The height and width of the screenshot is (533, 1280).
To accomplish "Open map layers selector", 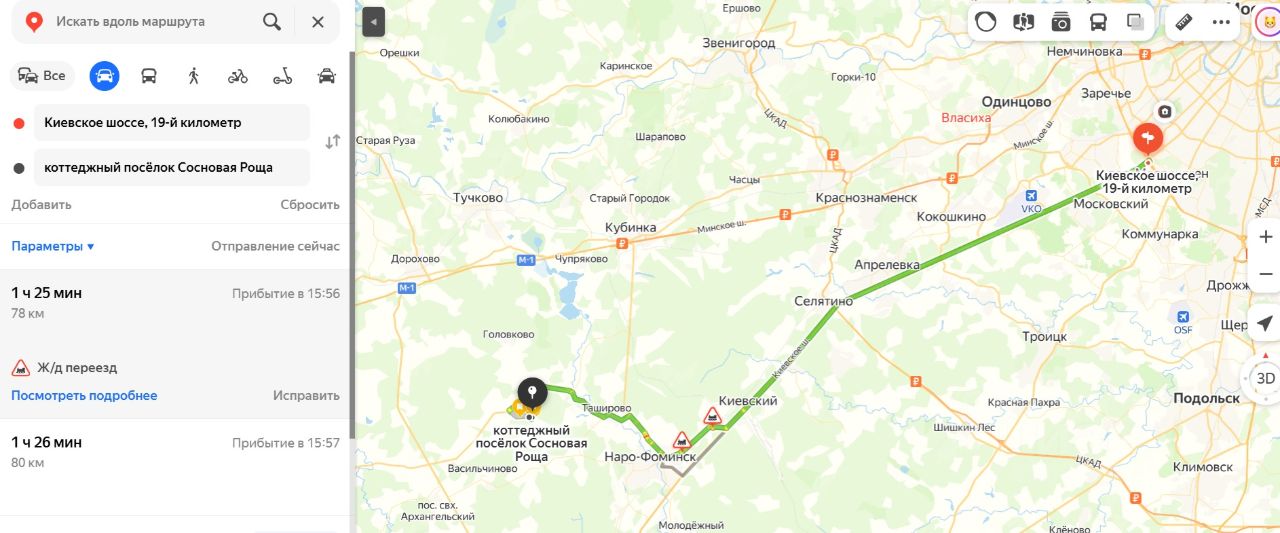I will [x=1135, y=21].
